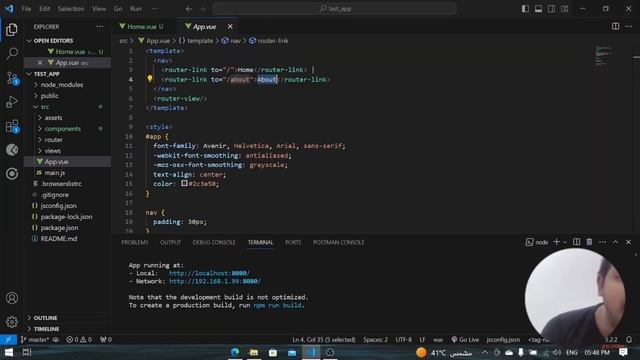Close the App.vue editor tab
This screenshot has width=640, height=360.
(230, 27)
